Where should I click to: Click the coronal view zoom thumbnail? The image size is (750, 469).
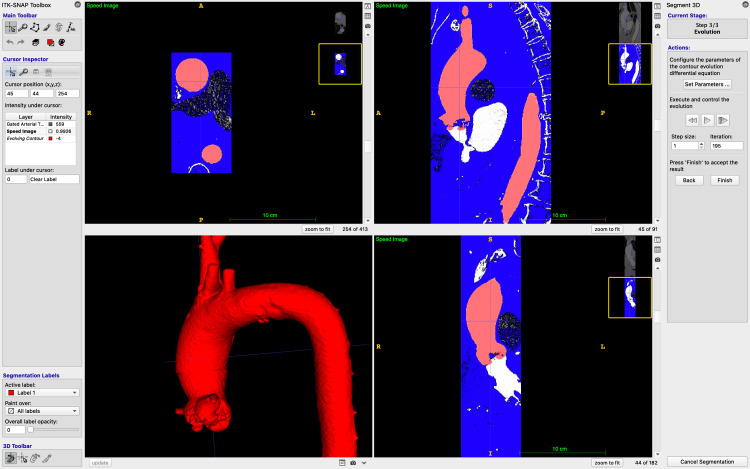click(630, 297)
